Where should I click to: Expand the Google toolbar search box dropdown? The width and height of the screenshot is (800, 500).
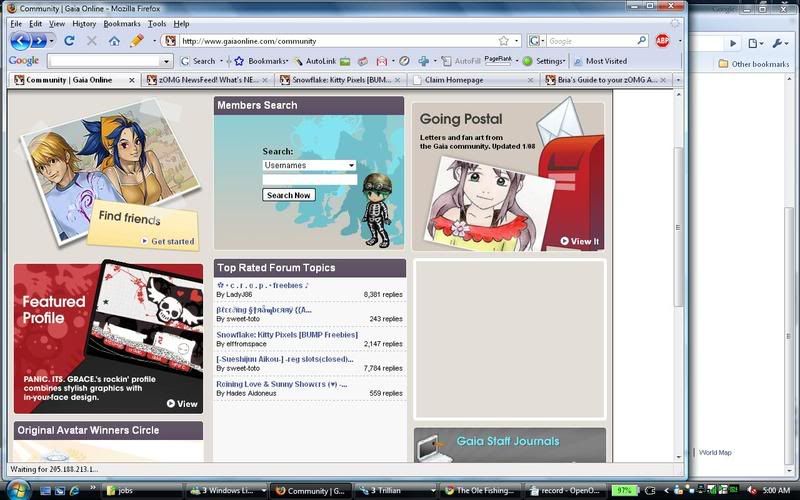166,62
